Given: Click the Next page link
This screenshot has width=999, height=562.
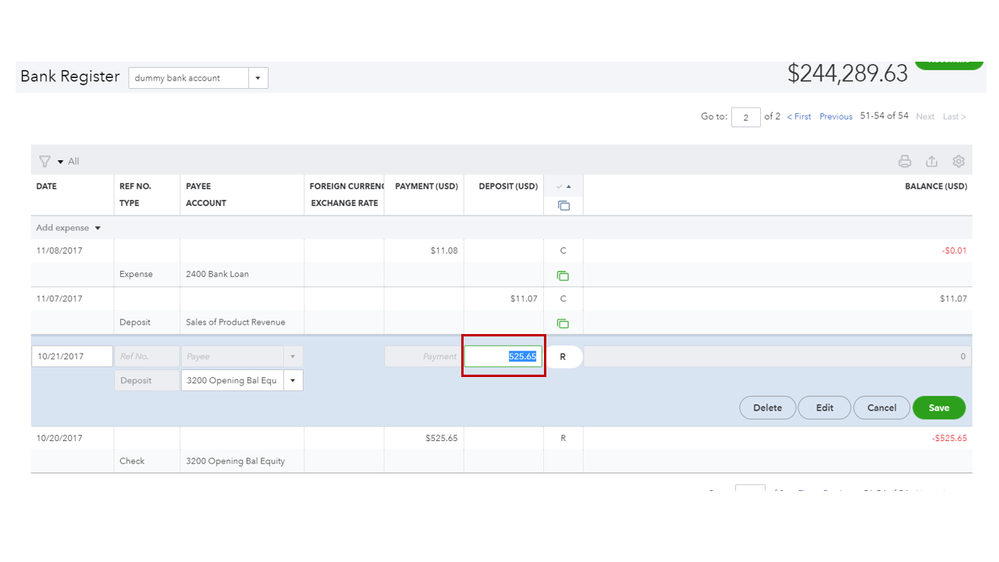Looking at the screenshot, I should pyautogui.click(x=925, y=117).
